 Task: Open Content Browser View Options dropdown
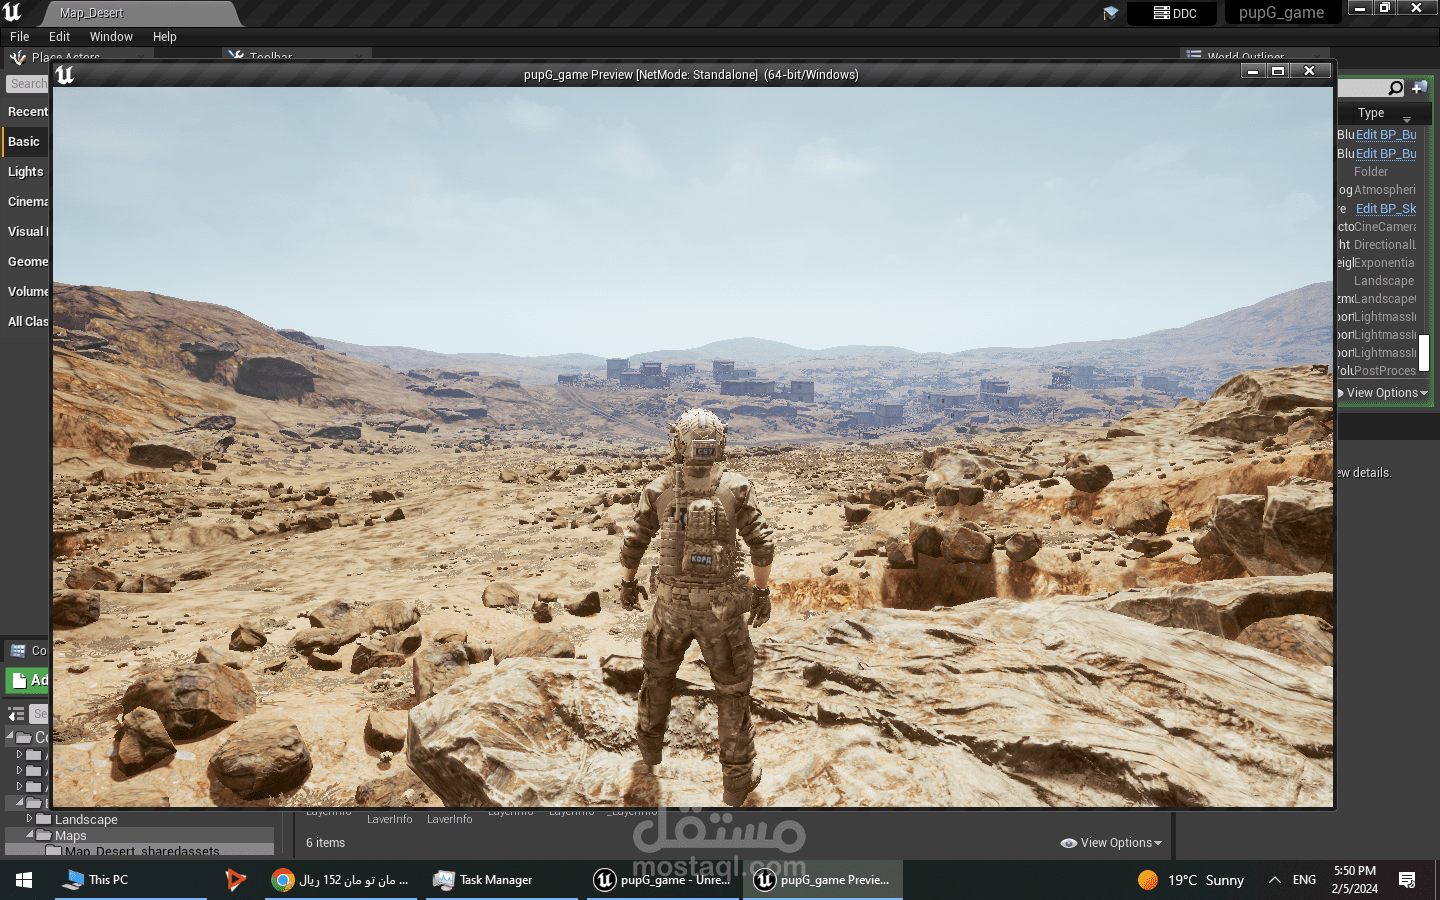1111,843
